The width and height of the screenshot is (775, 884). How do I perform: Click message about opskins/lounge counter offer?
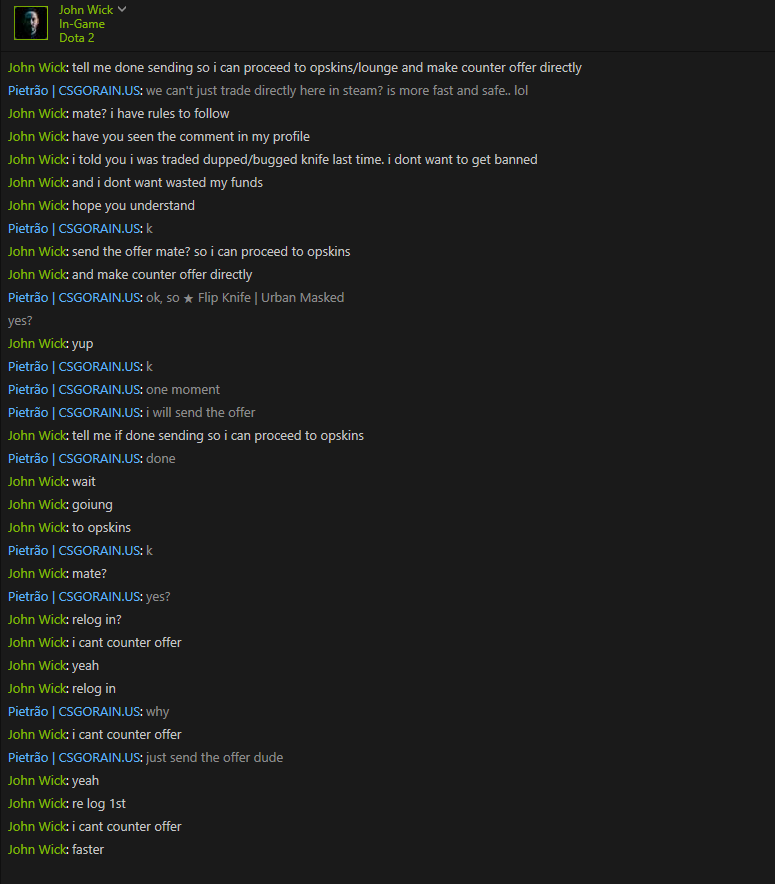327,68
